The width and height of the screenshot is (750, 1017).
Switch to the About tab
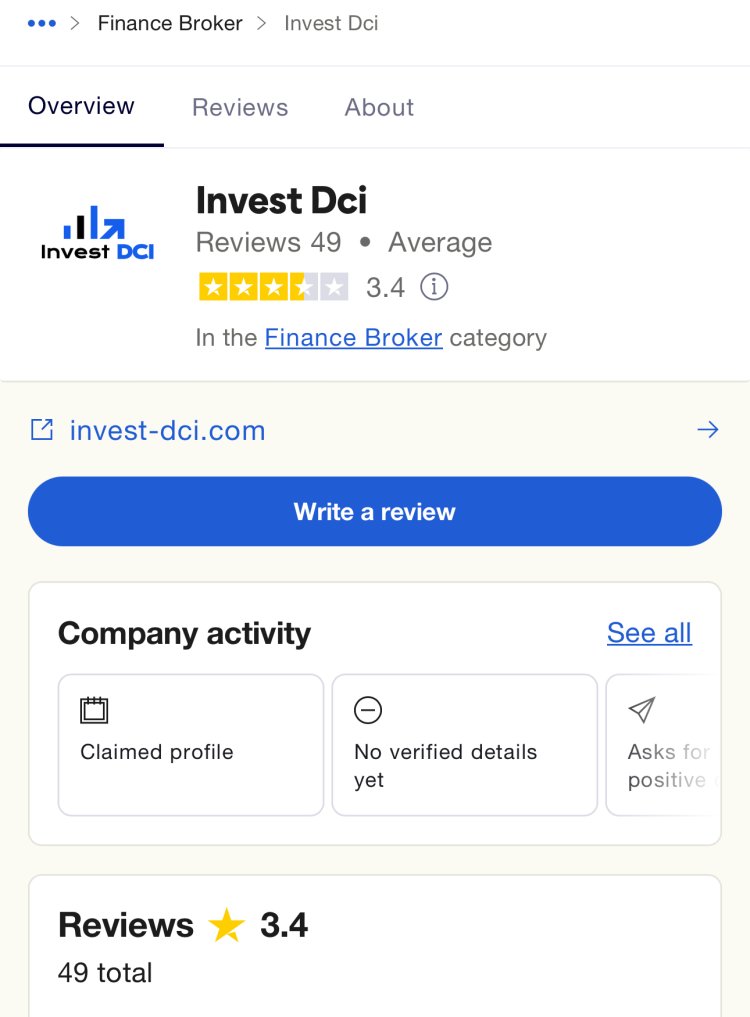[x=379, y=107]
